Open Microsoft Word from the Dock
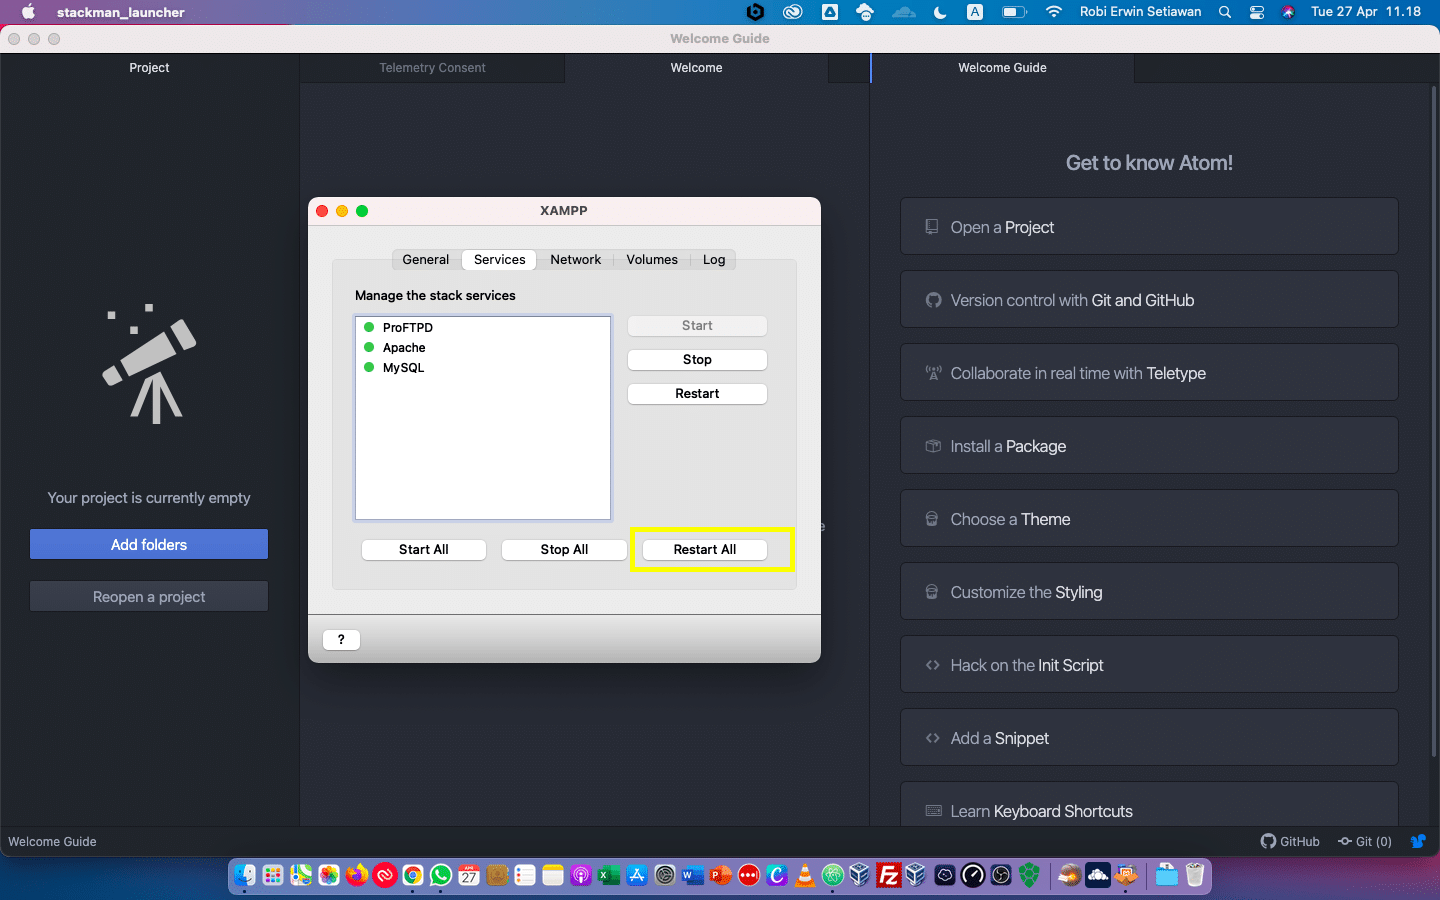The height and width of the screenshot is (900, 1440). [x=693, y=876]
